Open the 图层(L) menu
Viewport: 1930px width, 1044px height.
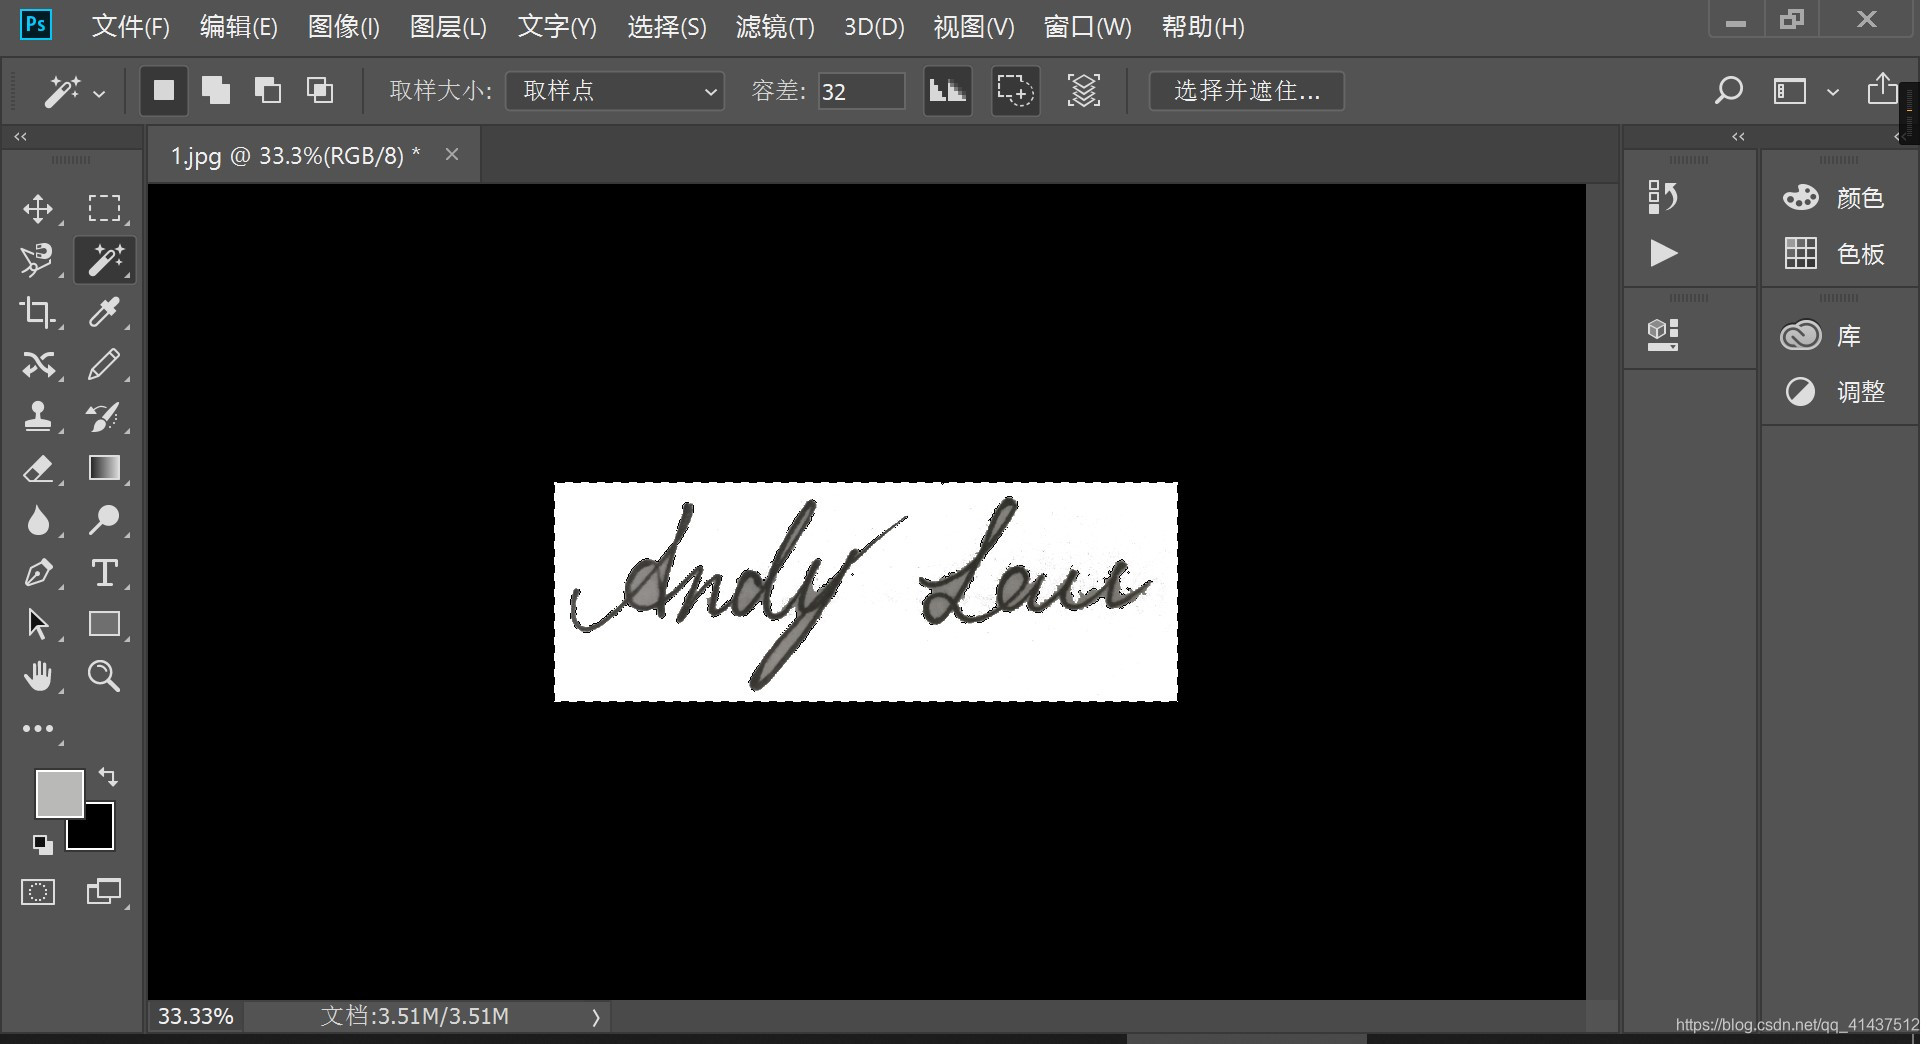click(448, 27)
